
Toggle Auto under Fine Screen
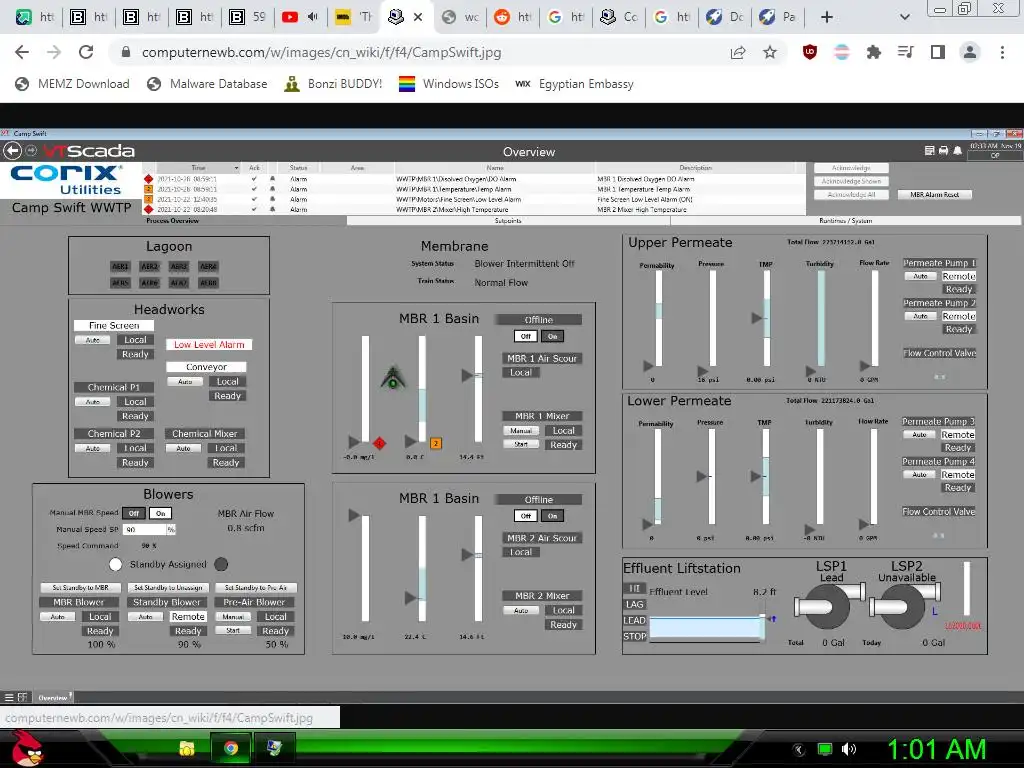pyautogui.click(x=93, y=340)
